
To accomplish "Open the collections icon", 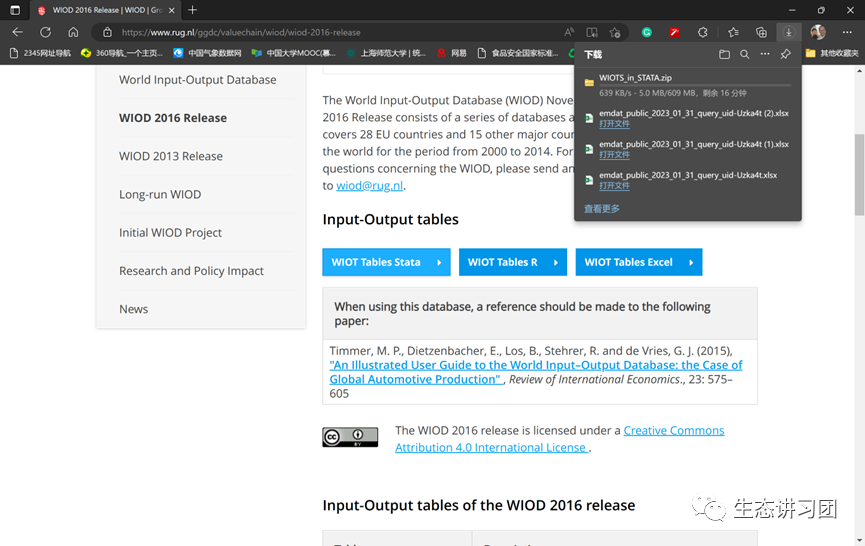I will (761, 33).
